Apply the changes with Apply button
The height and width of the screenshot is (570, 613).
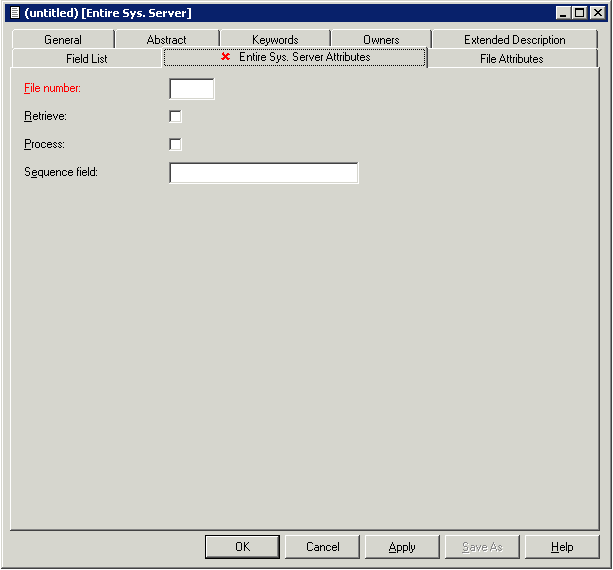tap(402, 547)
